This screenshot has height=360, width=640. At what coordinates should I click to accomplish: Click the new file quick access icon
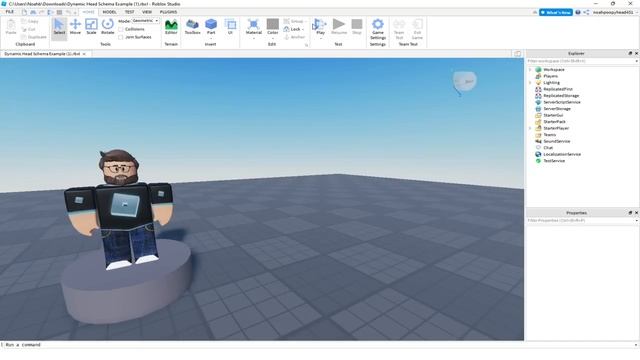(24, 12)
